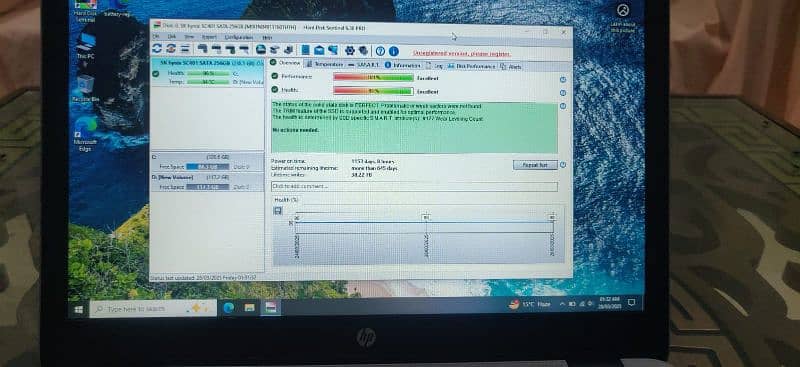
Task: Click the Hard Disk Sentinel taskbar button
Action: point(271,307)
